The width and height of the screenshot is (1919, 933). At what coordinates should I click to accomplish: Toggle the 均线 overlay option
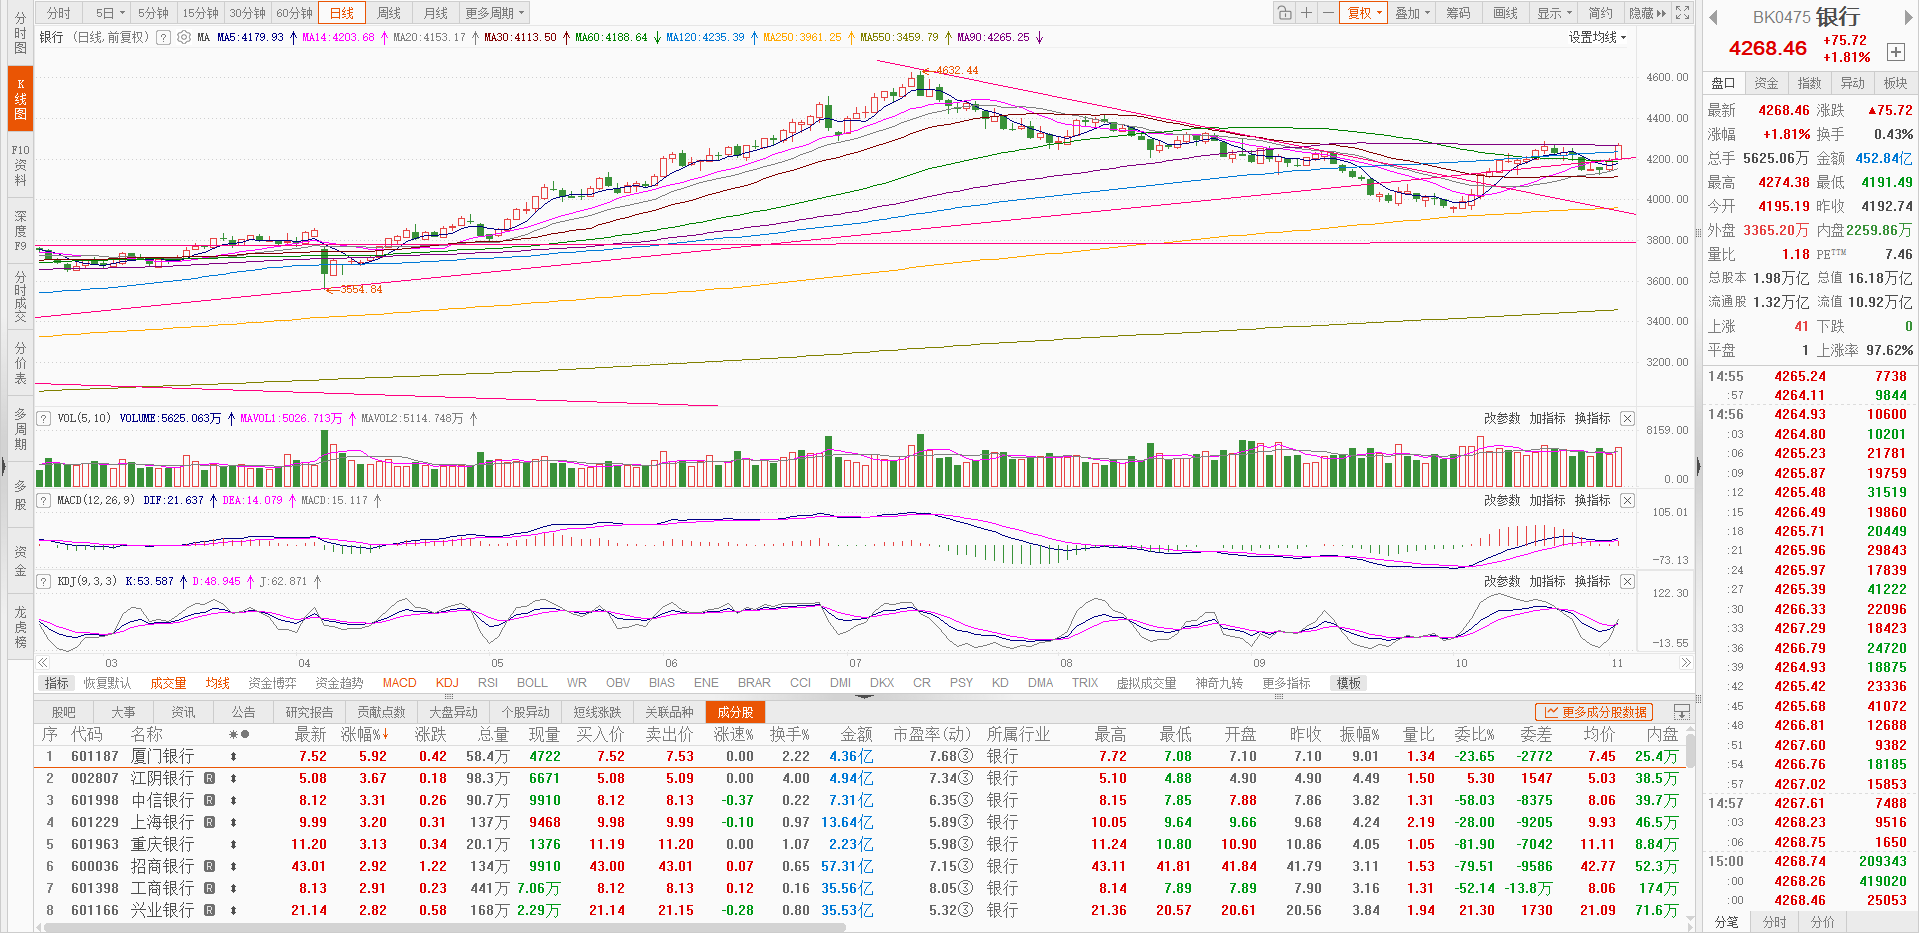[217, 683]
